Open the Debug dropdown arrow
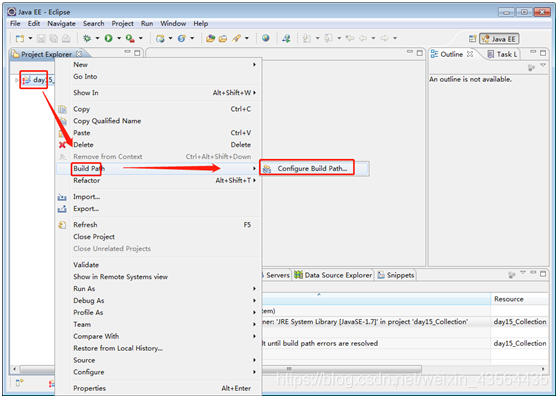558x398 pixels. (97, 38)
